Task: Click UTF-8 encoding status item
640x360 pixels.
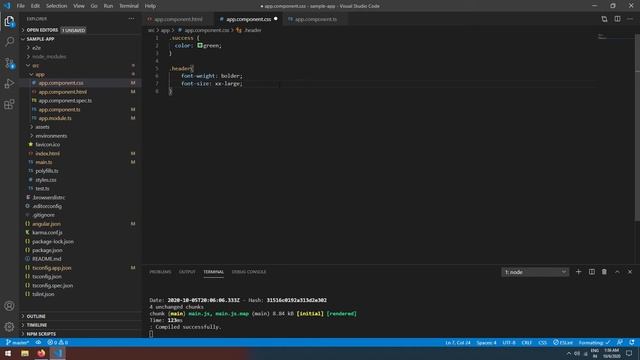Action: (x=509, y=342)
